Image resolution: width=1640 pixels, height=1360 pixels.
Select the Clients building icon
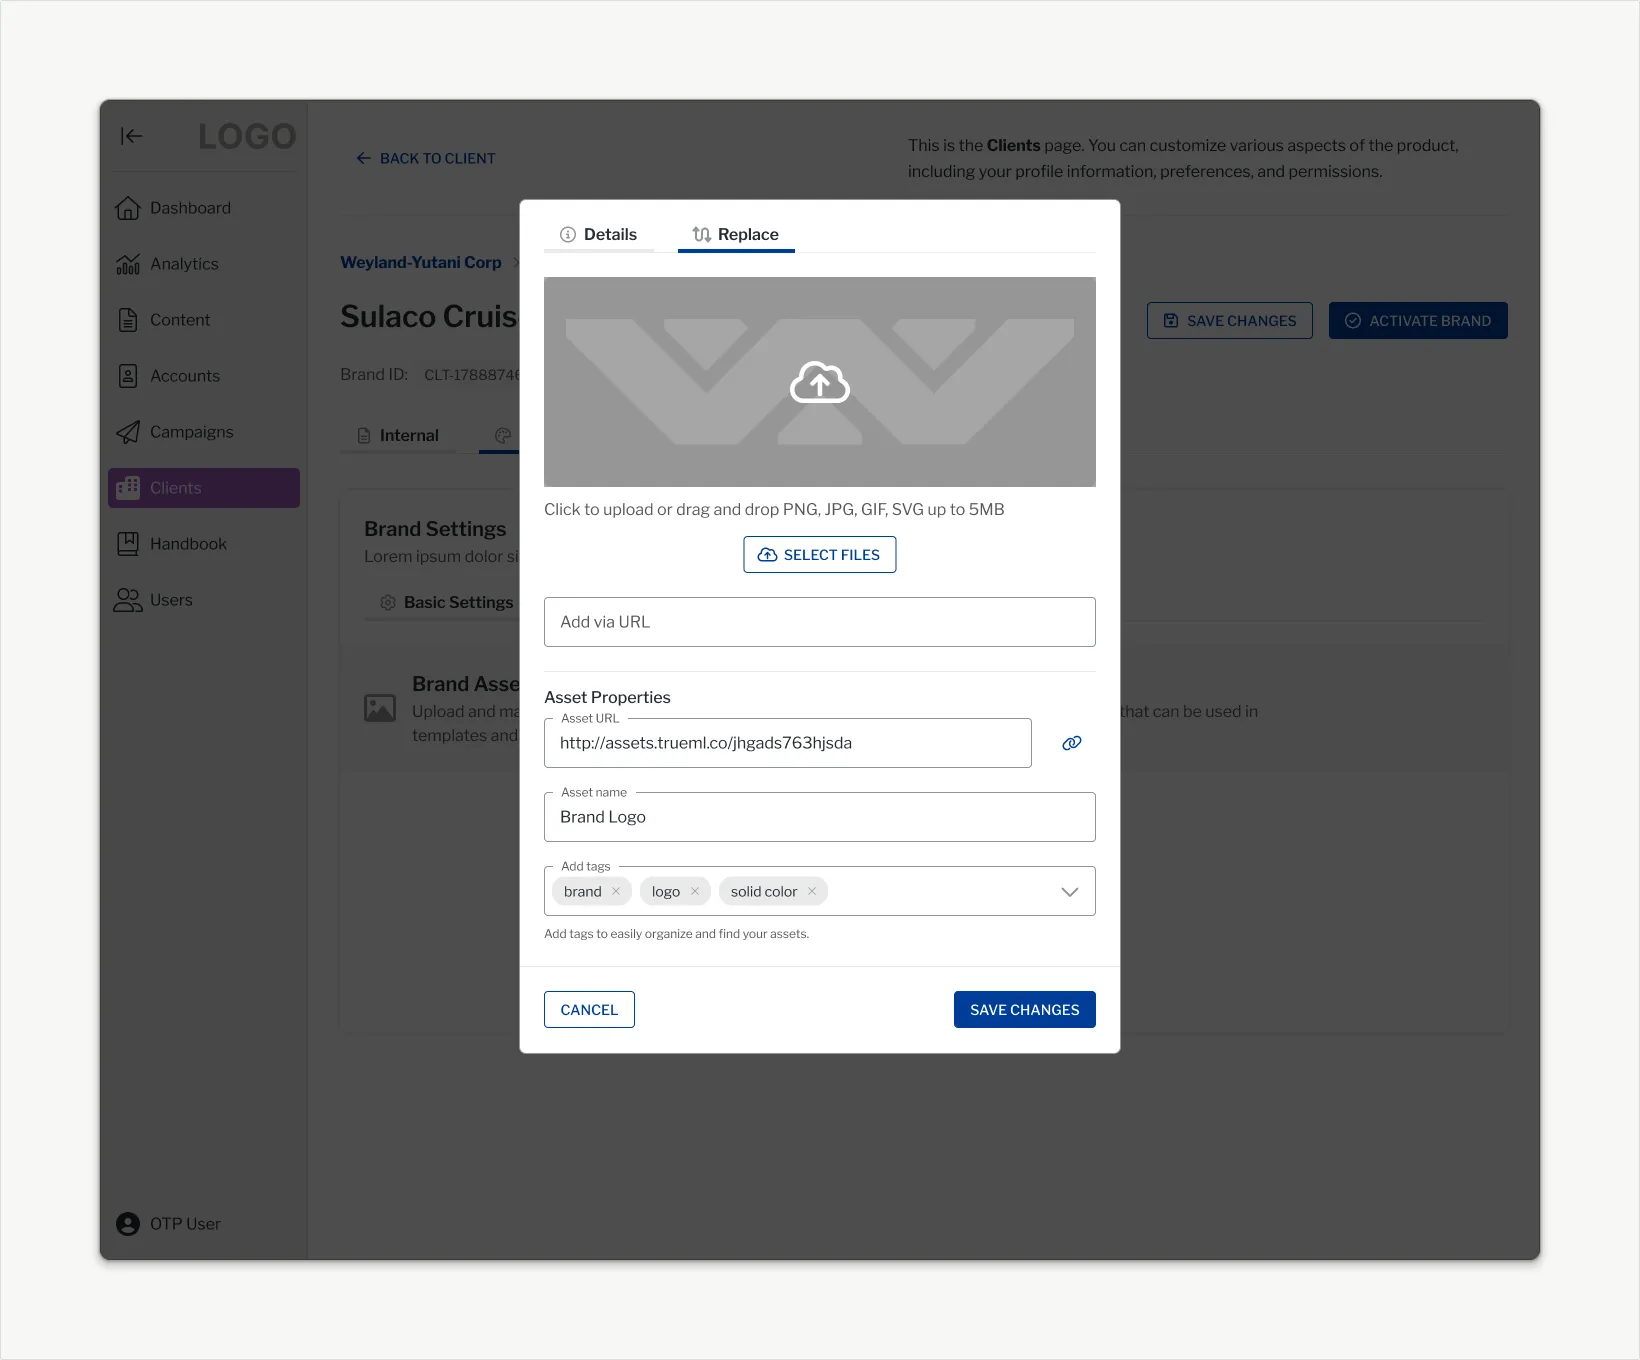click(128, 488)
